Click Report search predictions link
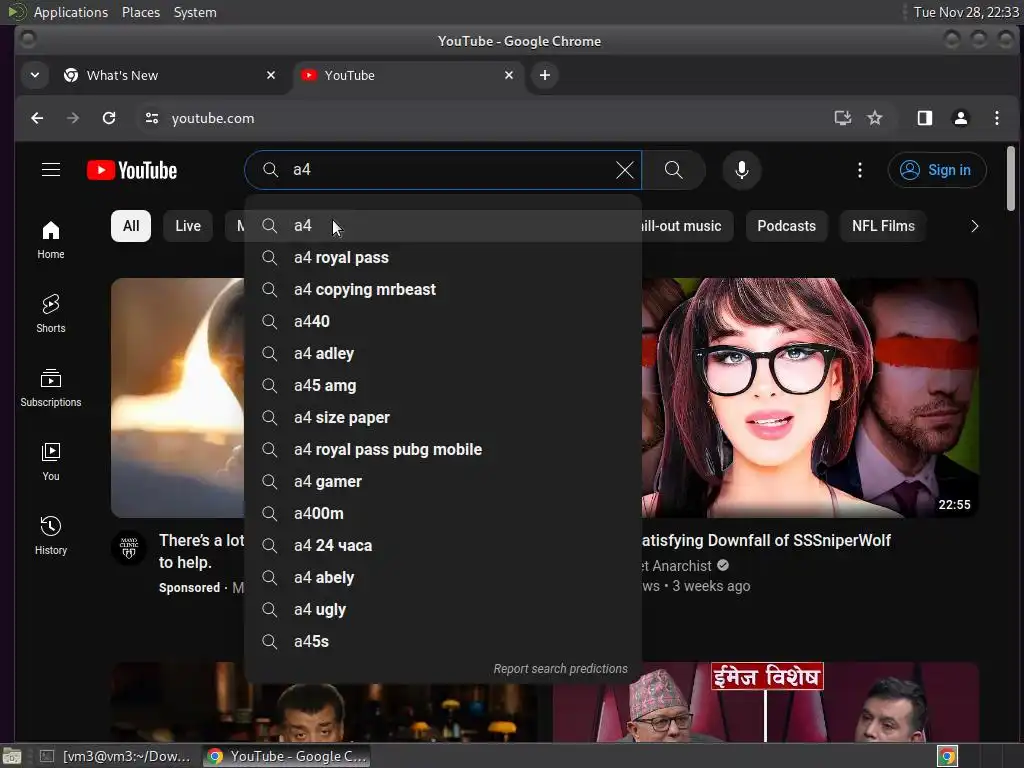This screenshot has height=768, width=1024. click(x=560, y=669)
